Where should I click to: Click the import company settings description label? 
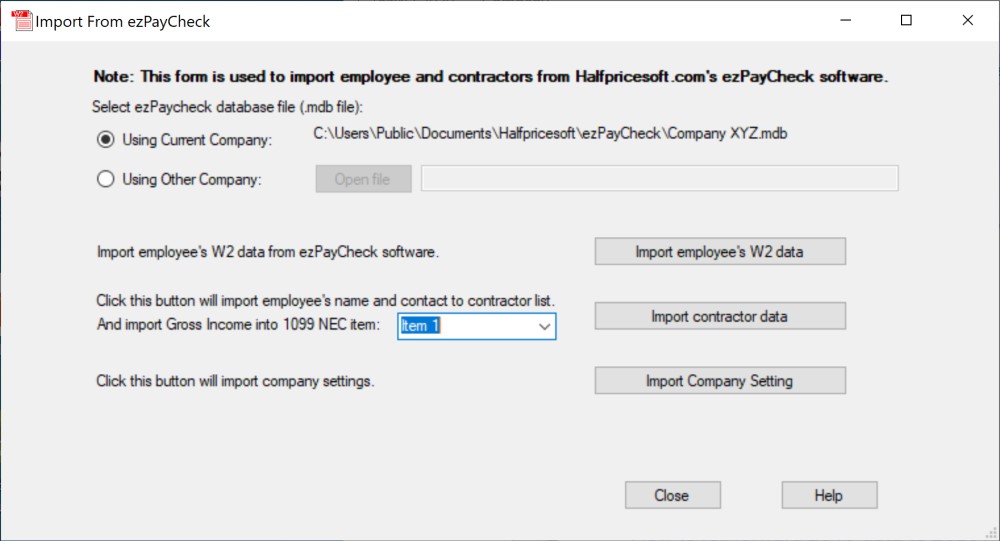(235, 381)
